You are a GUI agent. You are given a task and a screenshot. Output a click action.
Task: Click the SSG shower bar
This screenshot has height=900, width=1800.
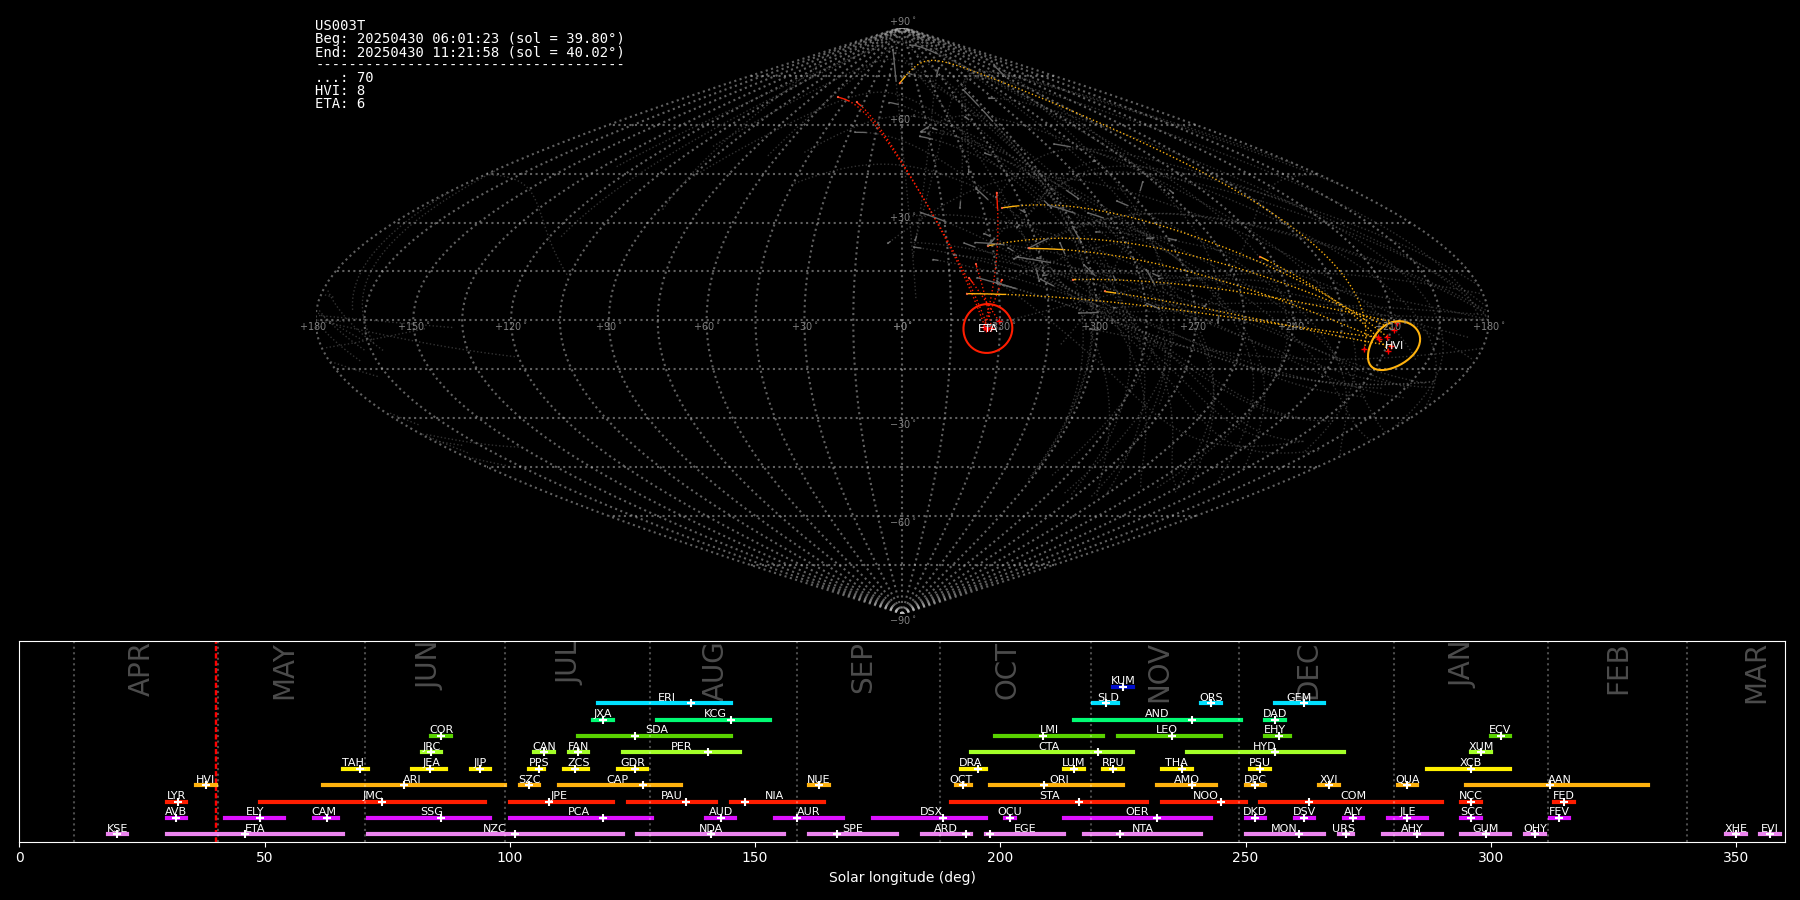pyautogui.click(x=428, y=818)
